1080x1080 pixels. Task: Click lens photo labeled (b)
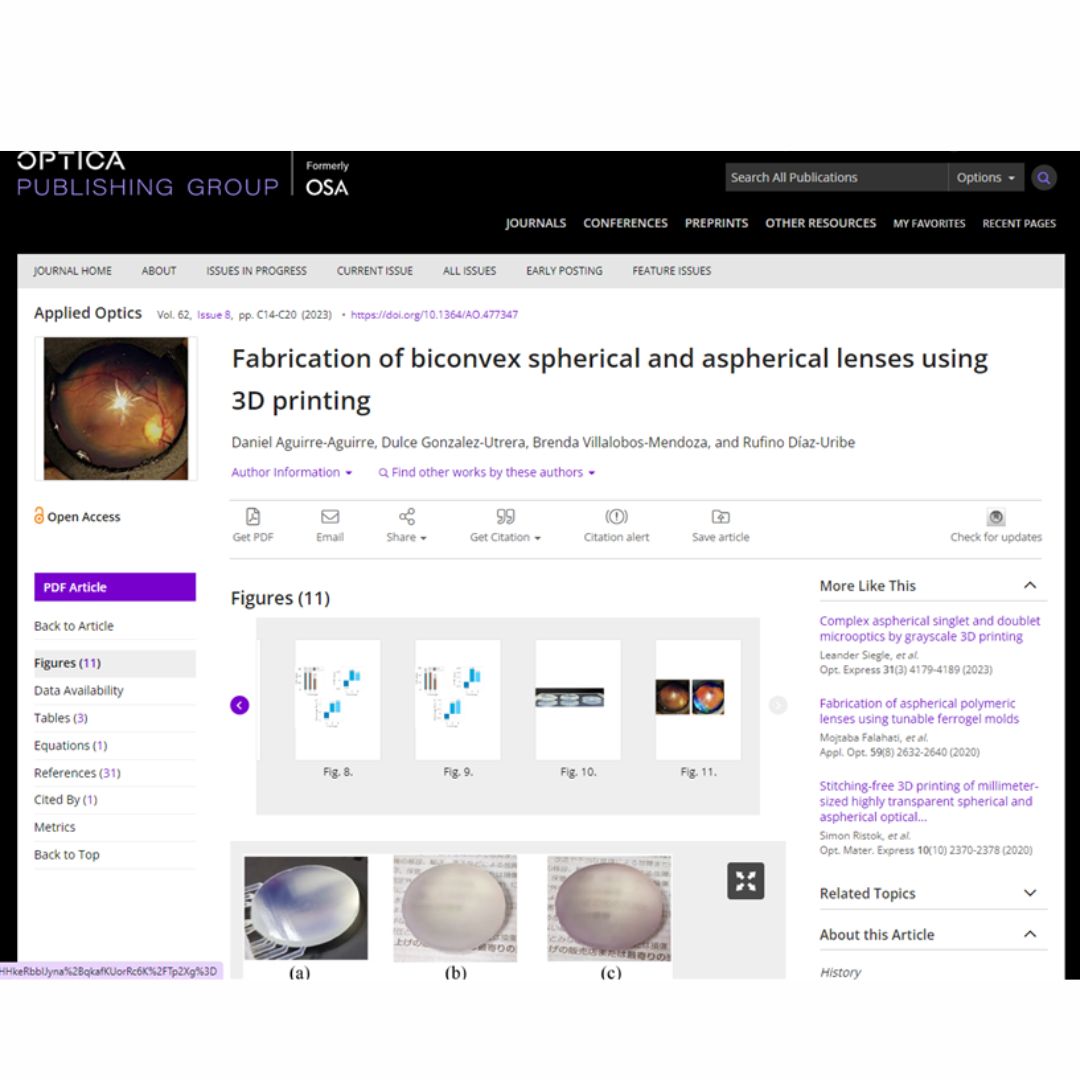point(455,908)
